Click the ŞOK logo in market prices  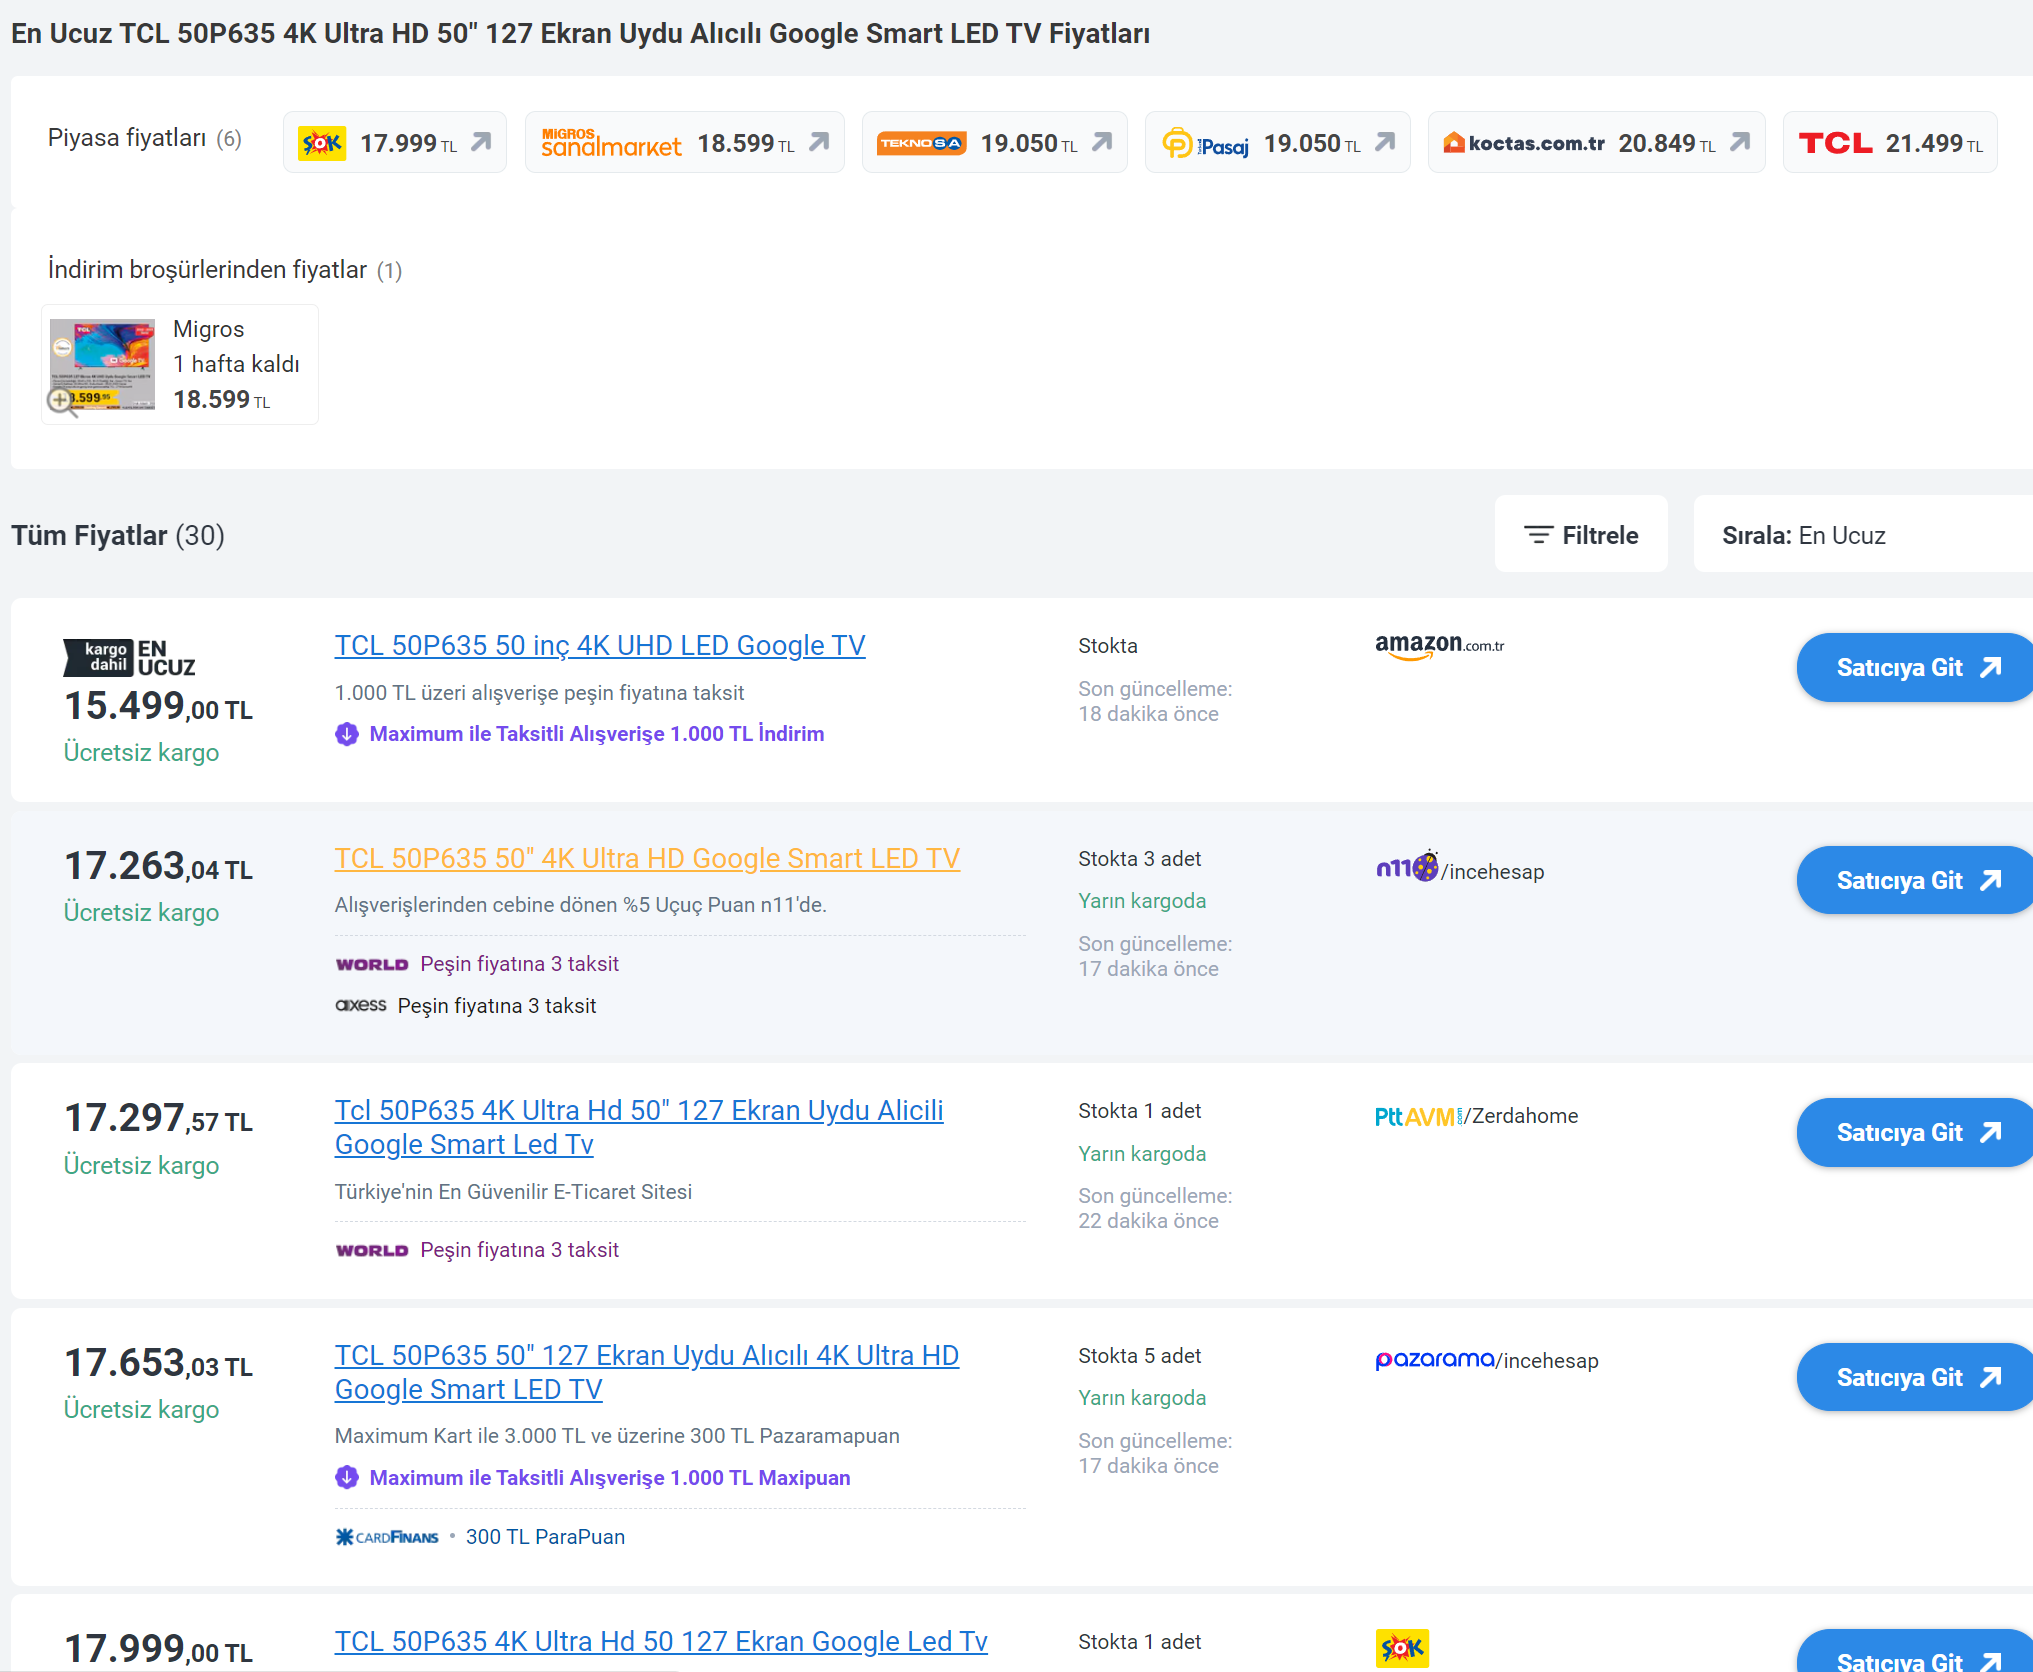322,143
